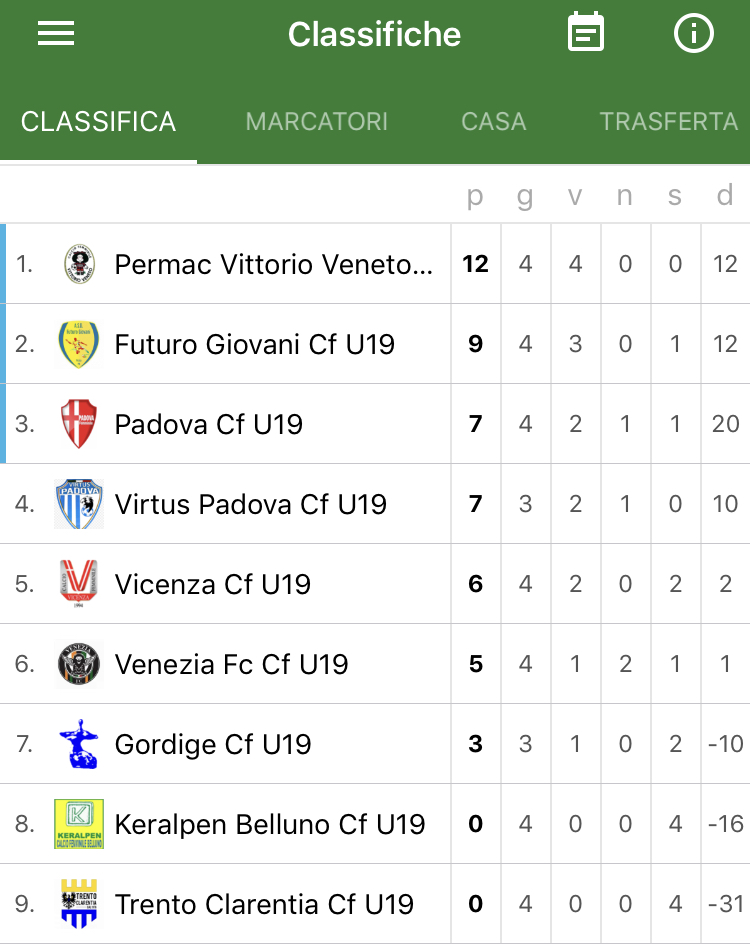Switch to the Marcatori tab
750x945 pixels.
point(317,122)
